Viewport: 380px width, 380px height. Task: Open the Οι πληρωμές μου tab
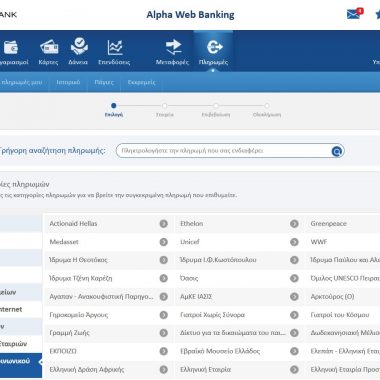click(x=21, y=82)
